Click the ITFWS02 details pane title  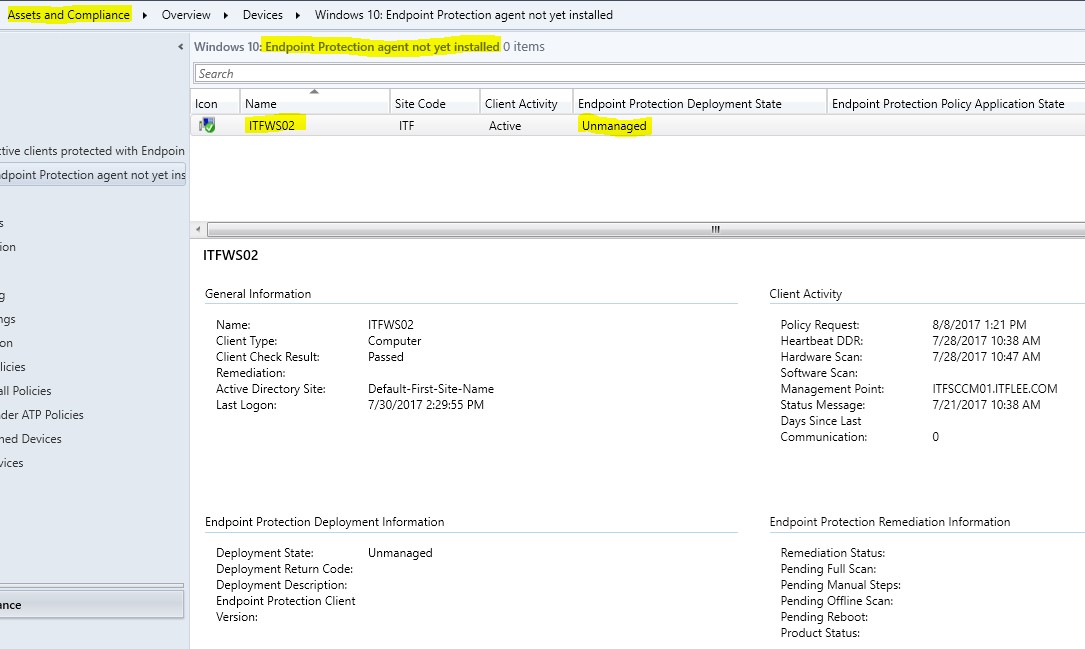[x=230, y=255]
